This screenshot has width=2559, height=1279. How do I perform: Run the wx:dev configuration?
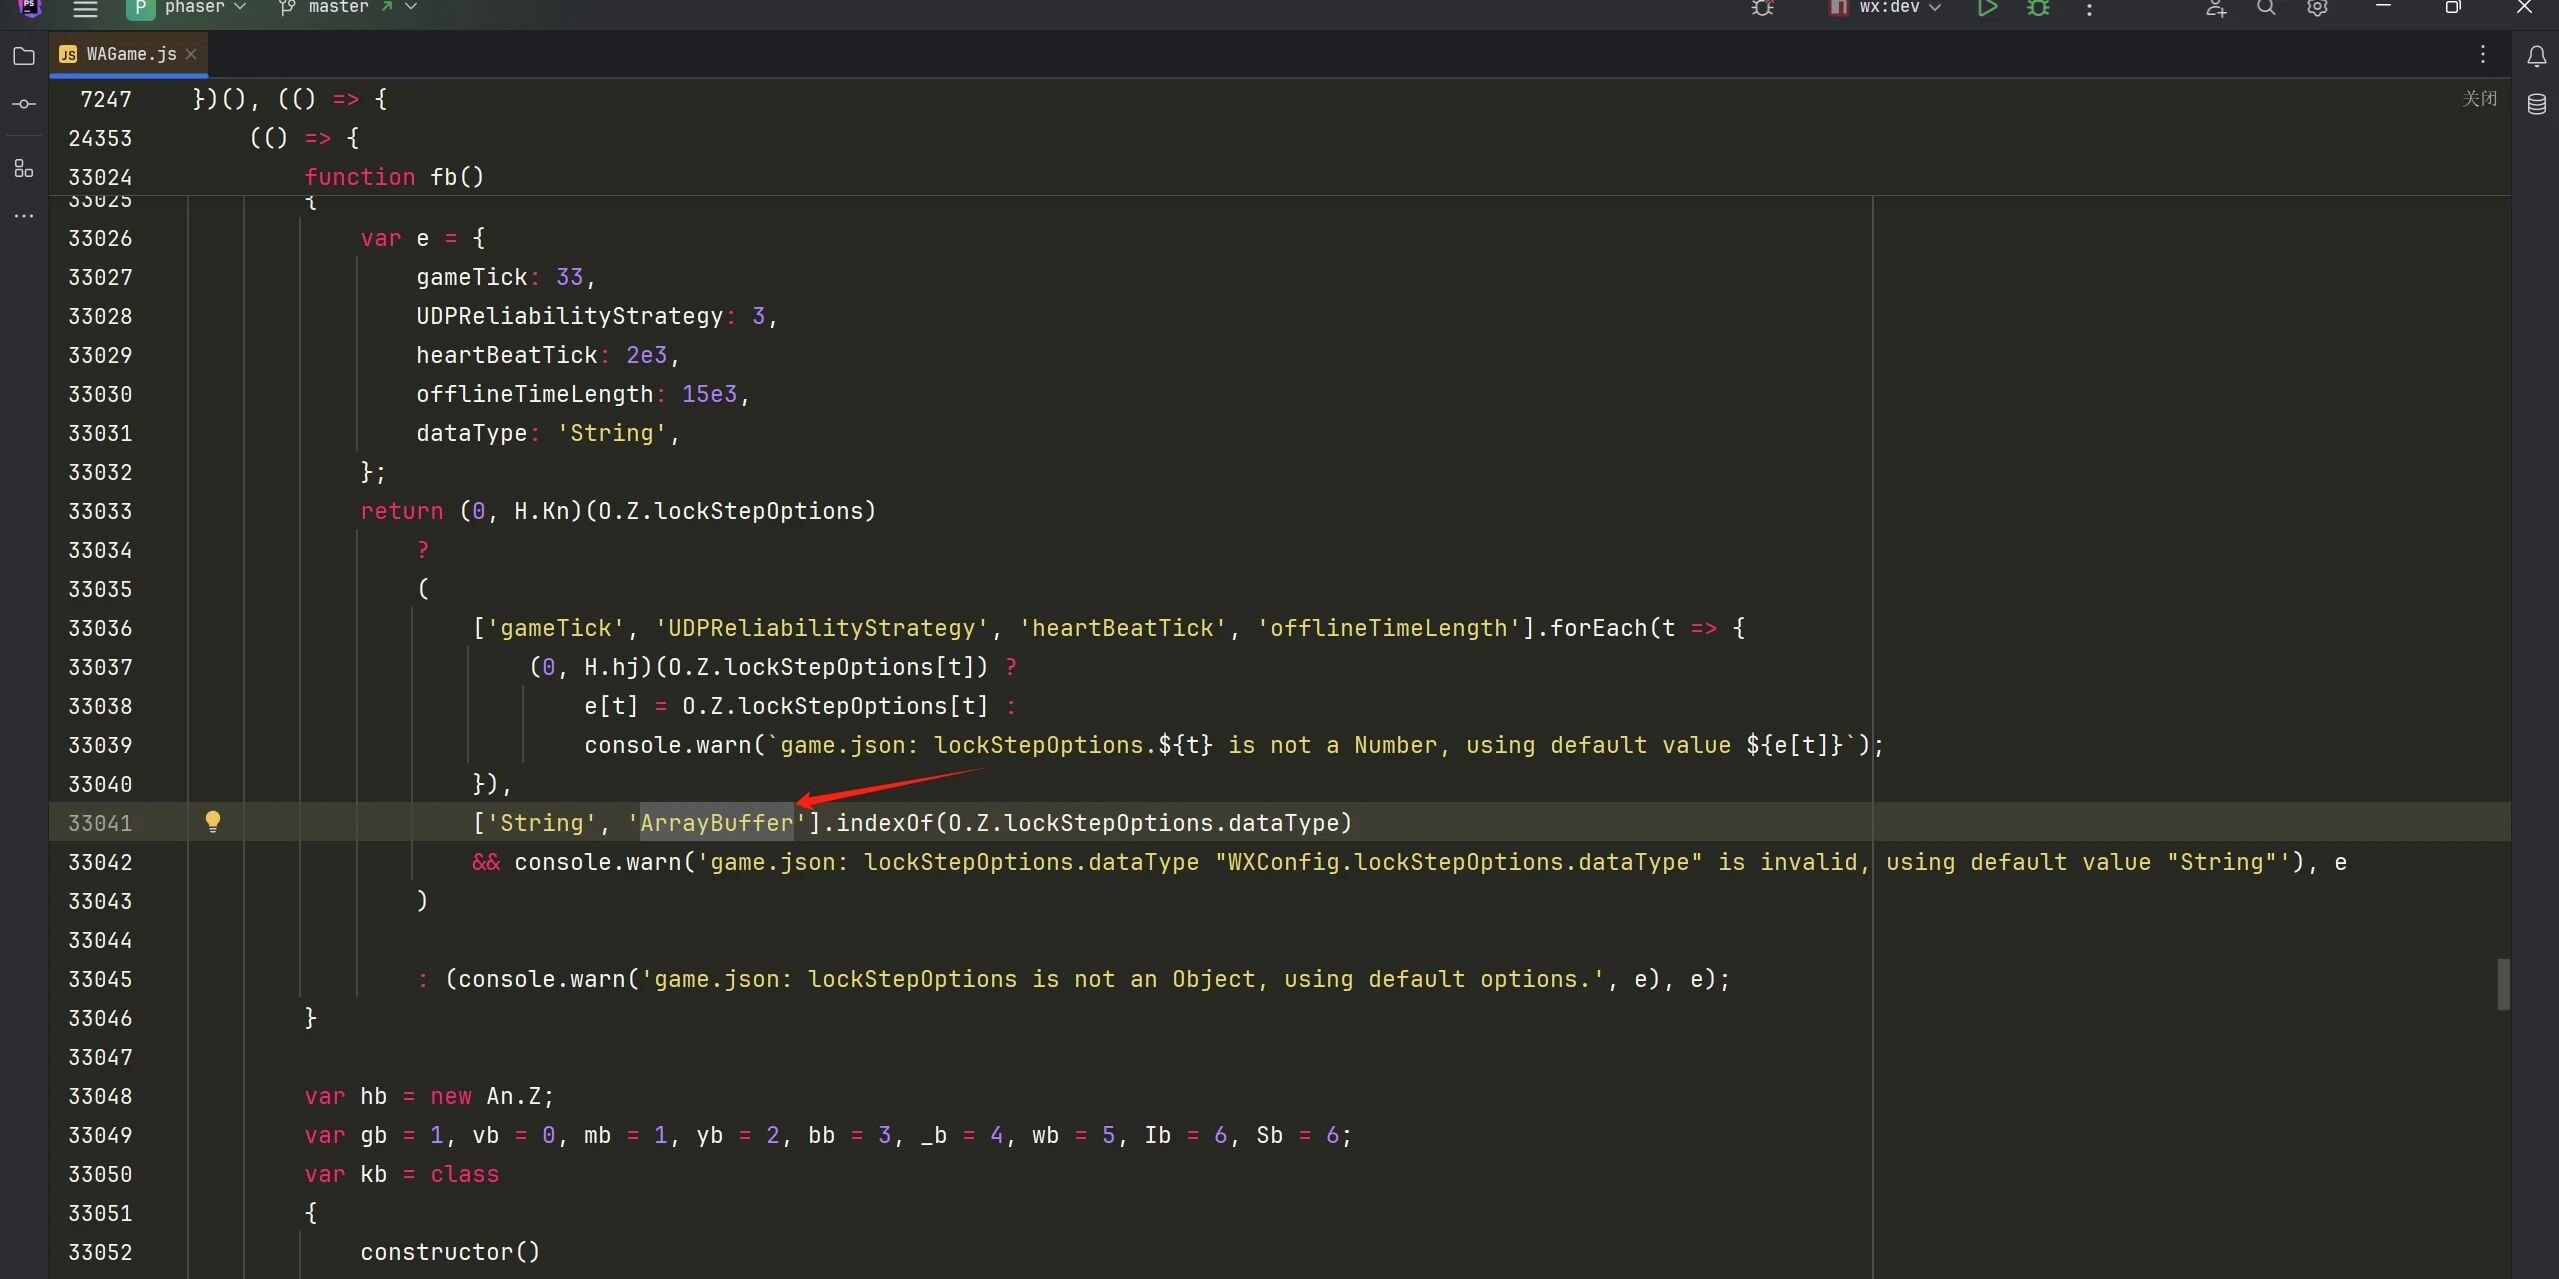coord(1987,9)
